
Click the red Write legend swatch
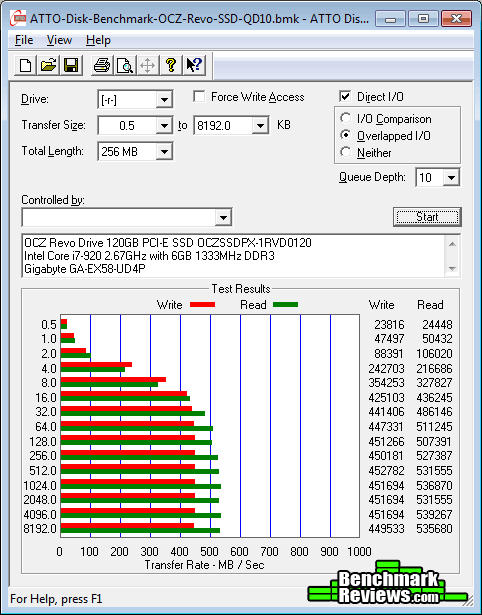[202, 305]
